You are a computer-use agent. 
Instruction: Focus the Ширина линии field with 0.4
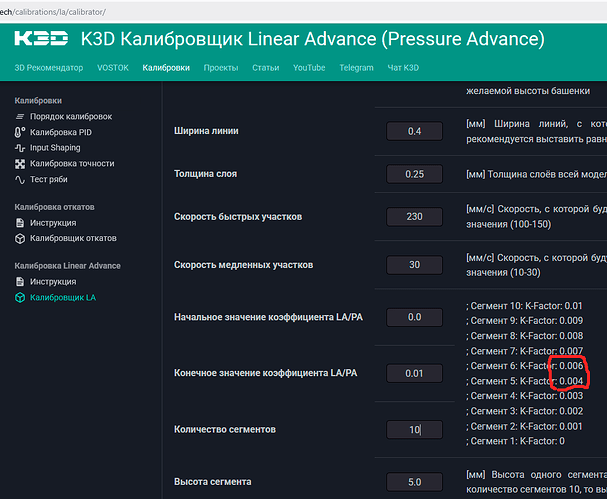point(414,131)
